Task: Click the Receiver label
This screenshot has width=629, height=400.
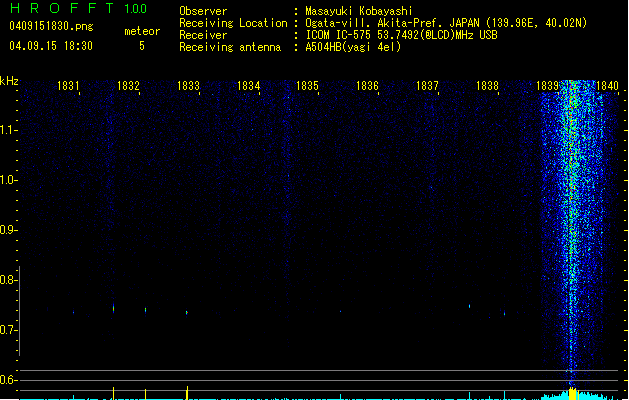Action: coord(203,35)
